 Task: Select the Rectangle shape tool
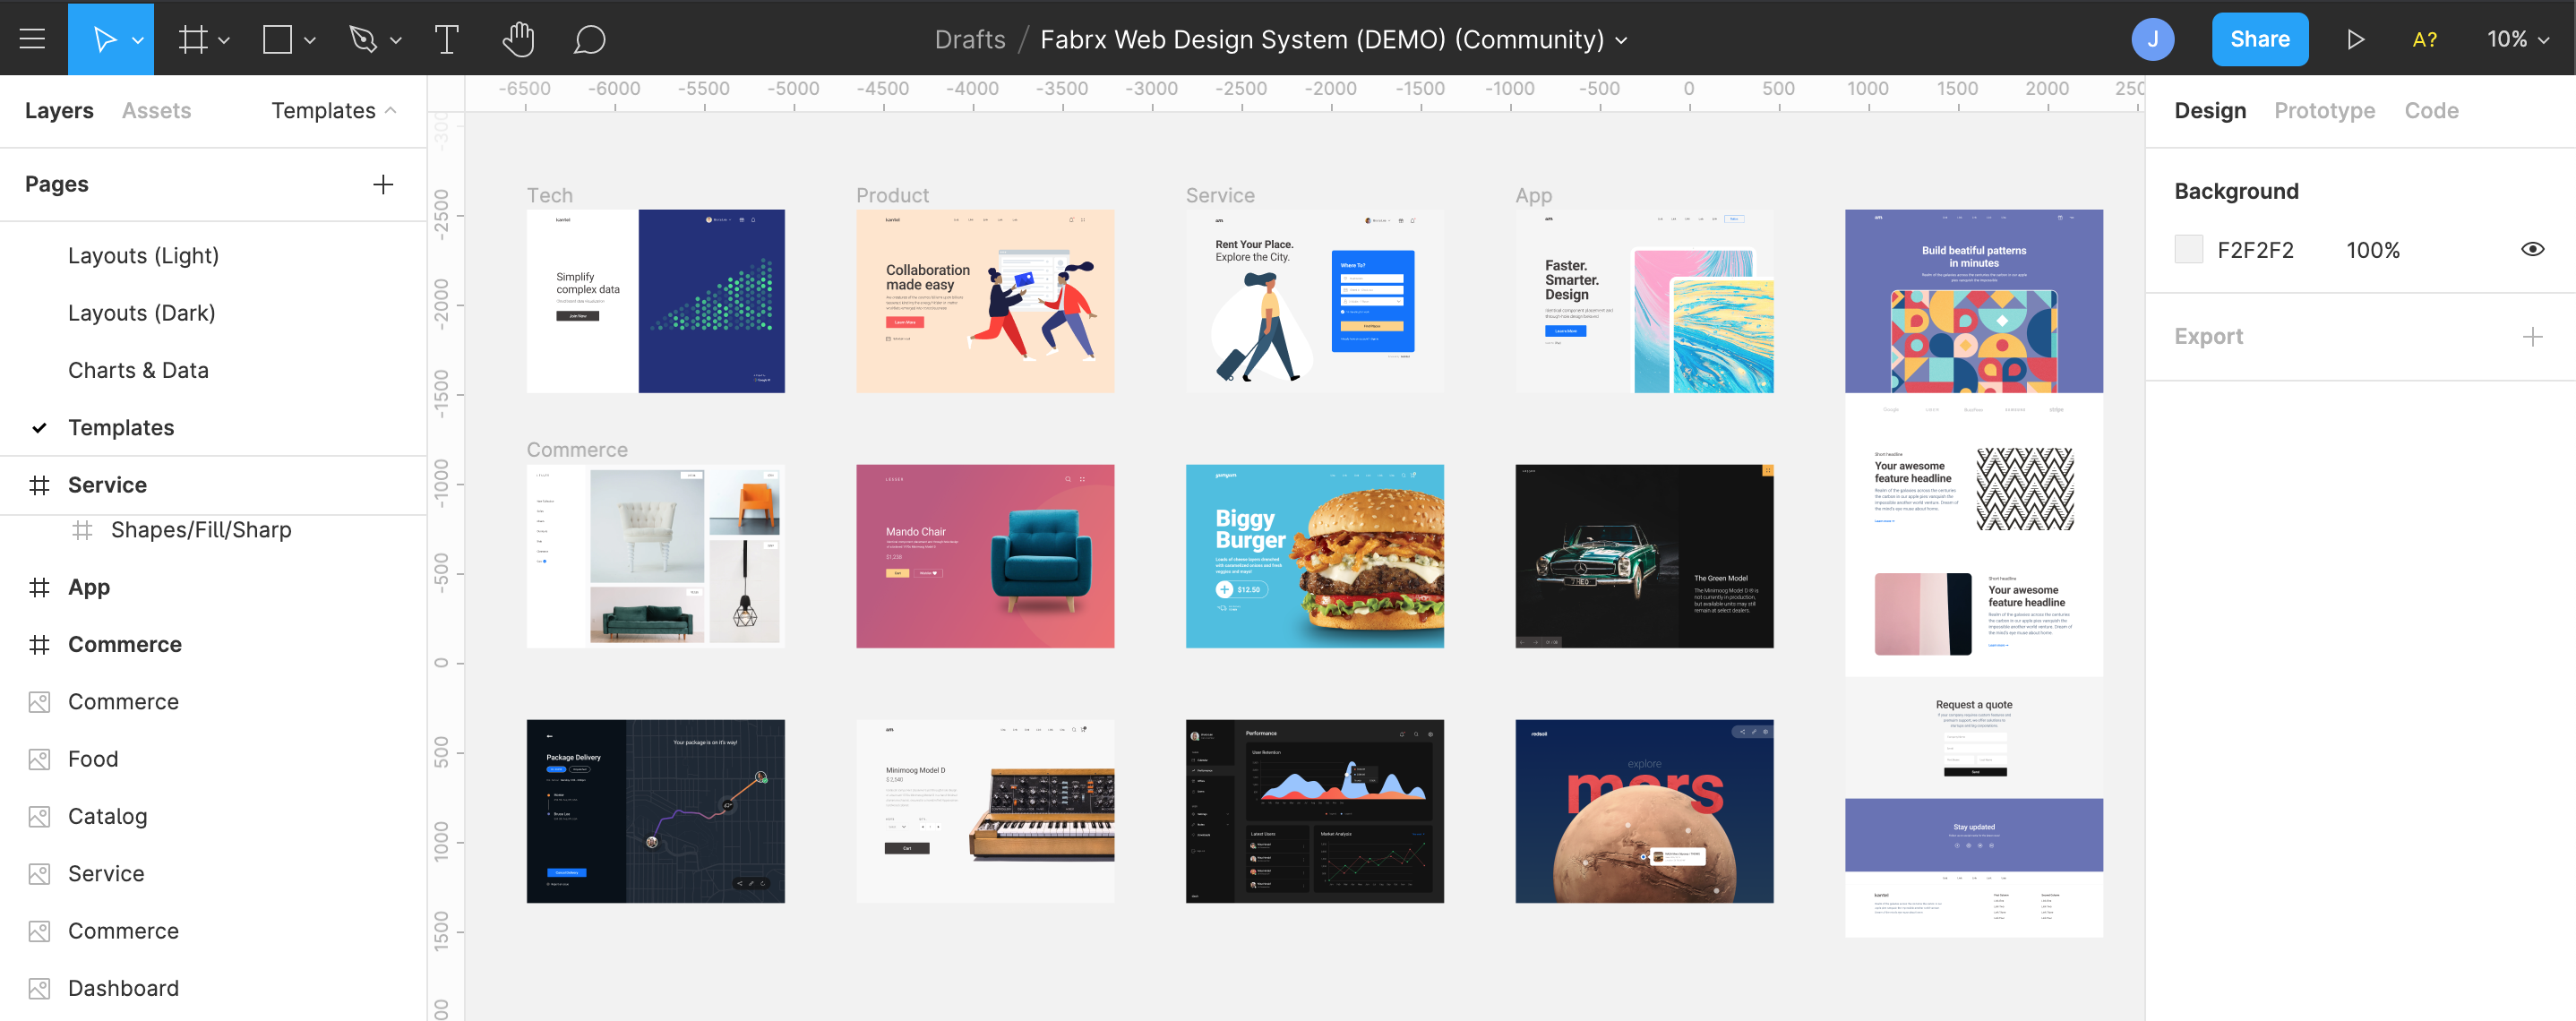point(277,39)
